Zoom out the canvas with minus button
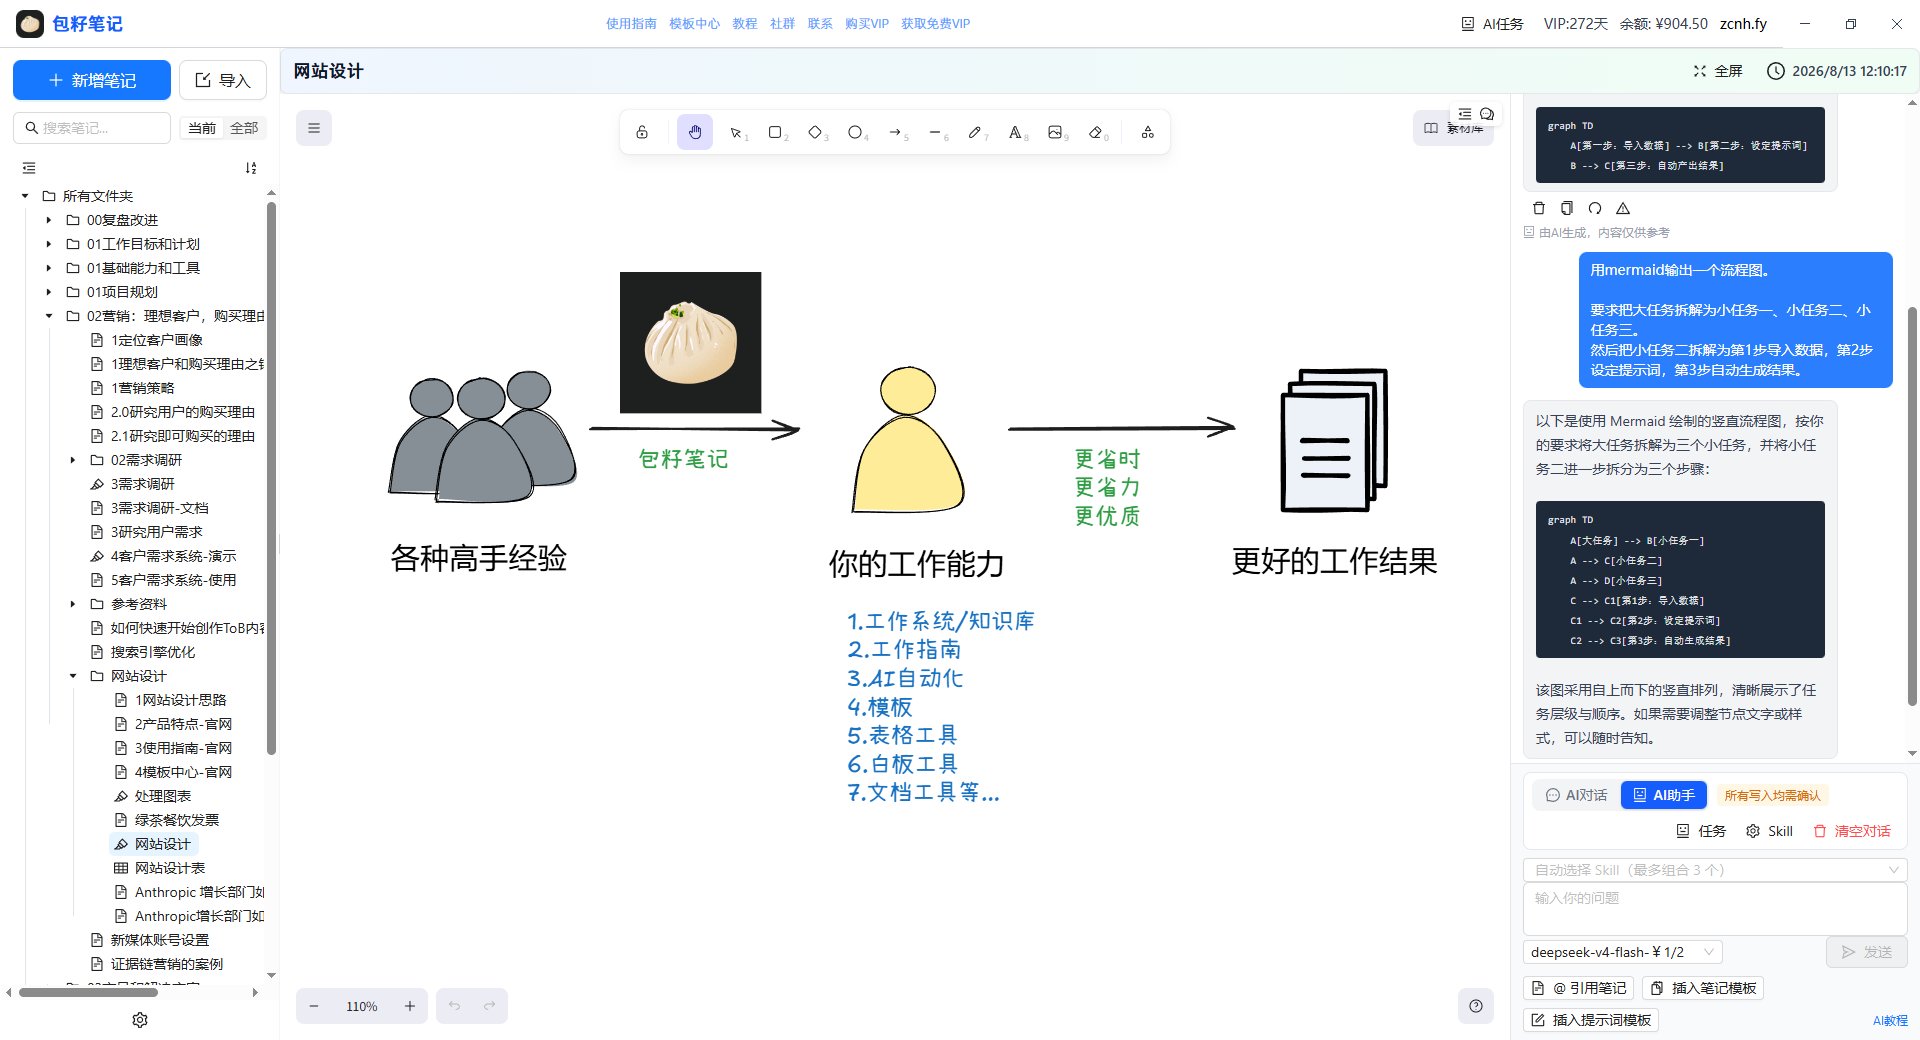 pos(314,1006)
